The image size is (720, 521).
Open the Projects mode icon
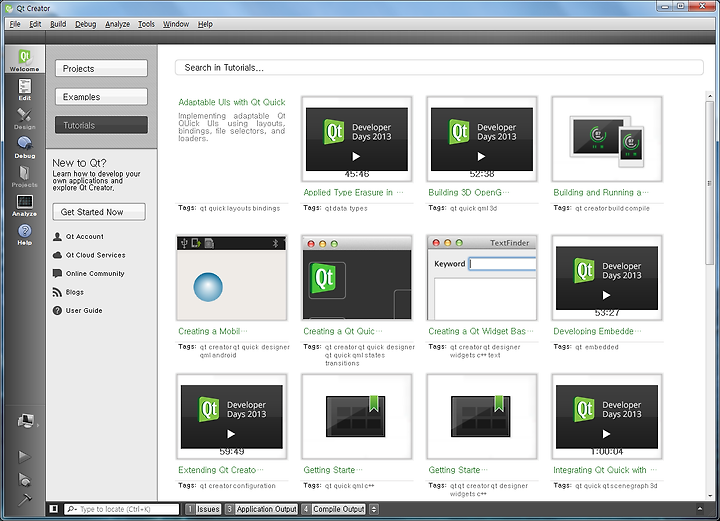pyautogui.click(x=24, y=176)
